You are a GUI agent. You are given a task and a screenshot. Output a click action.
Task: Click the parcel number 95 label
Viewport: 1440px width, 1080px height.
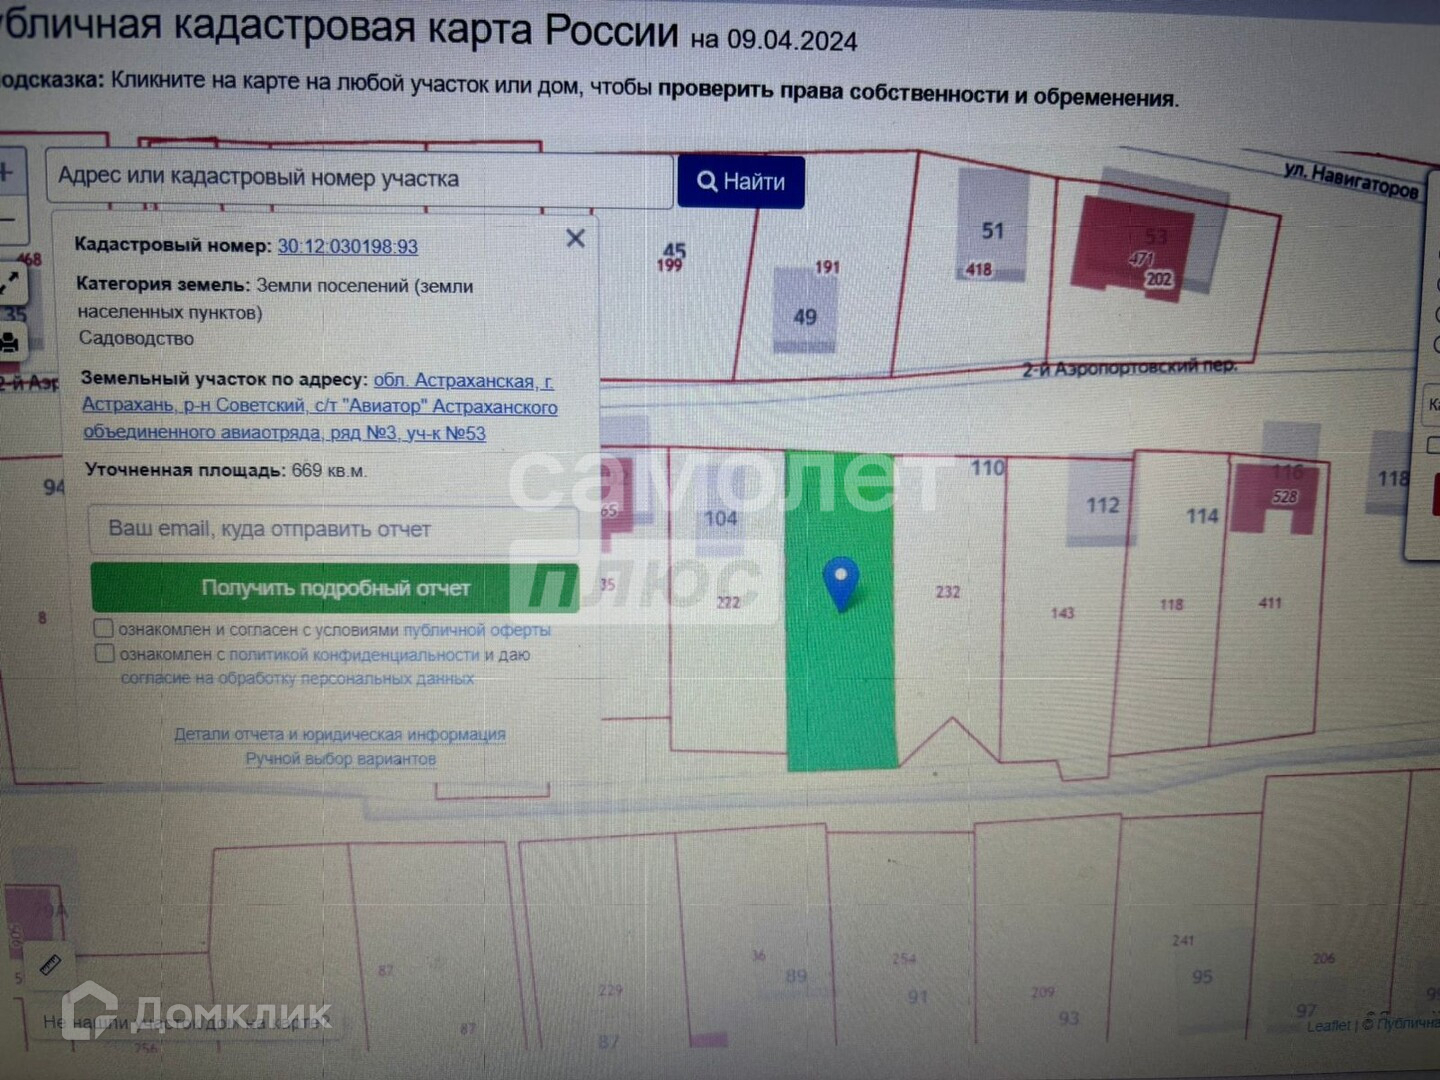[1202, 976]
